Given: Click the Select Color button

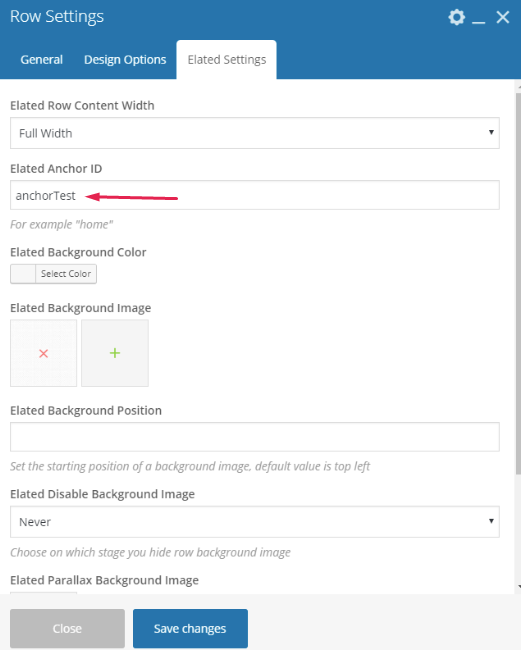Looking at the screenshot, I should click(x=66, y=274).
